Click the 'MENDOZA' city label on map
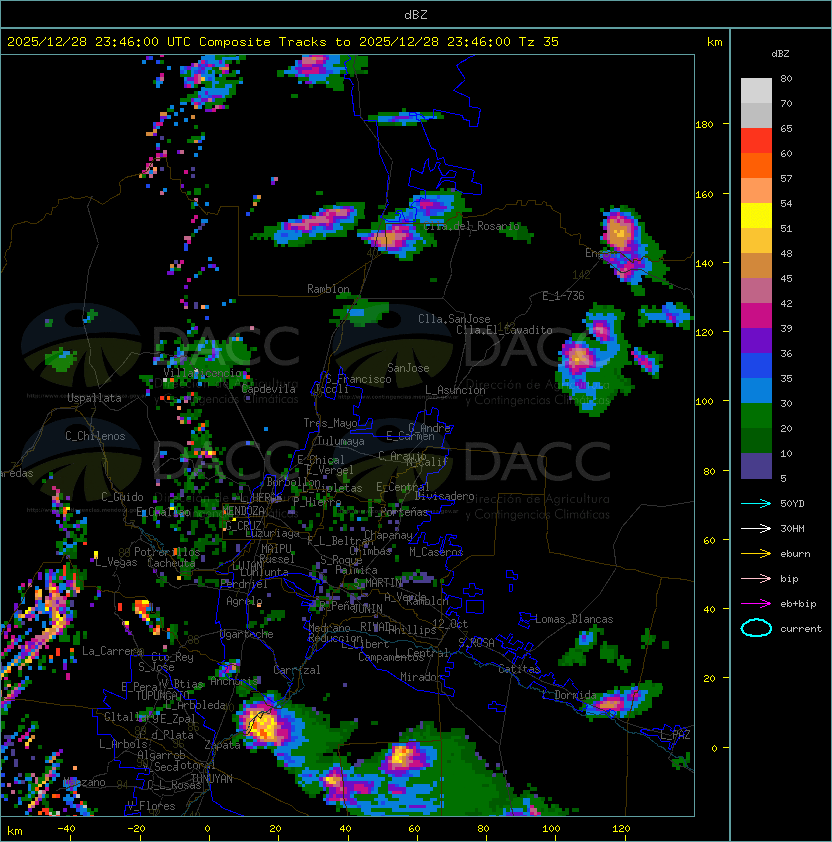The width and height of the screenshot is (832, 842). (x=243, y=510)
